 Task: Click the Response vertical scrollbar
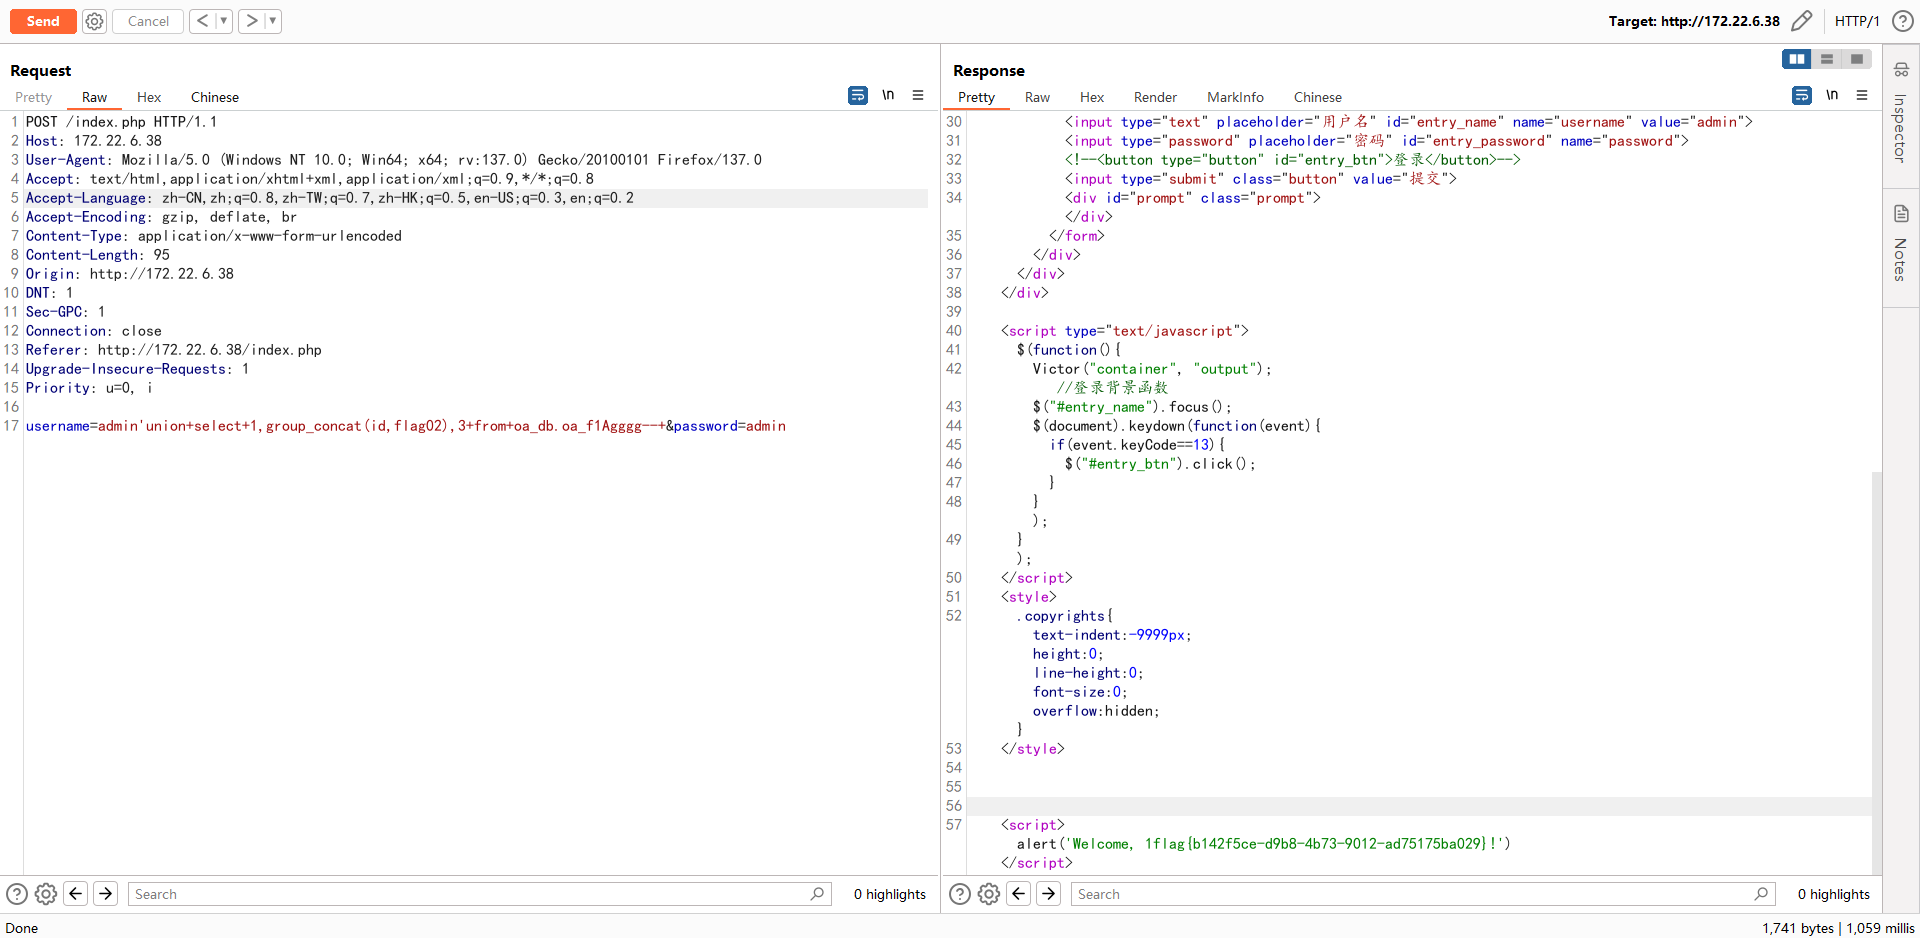point(1877,673)
